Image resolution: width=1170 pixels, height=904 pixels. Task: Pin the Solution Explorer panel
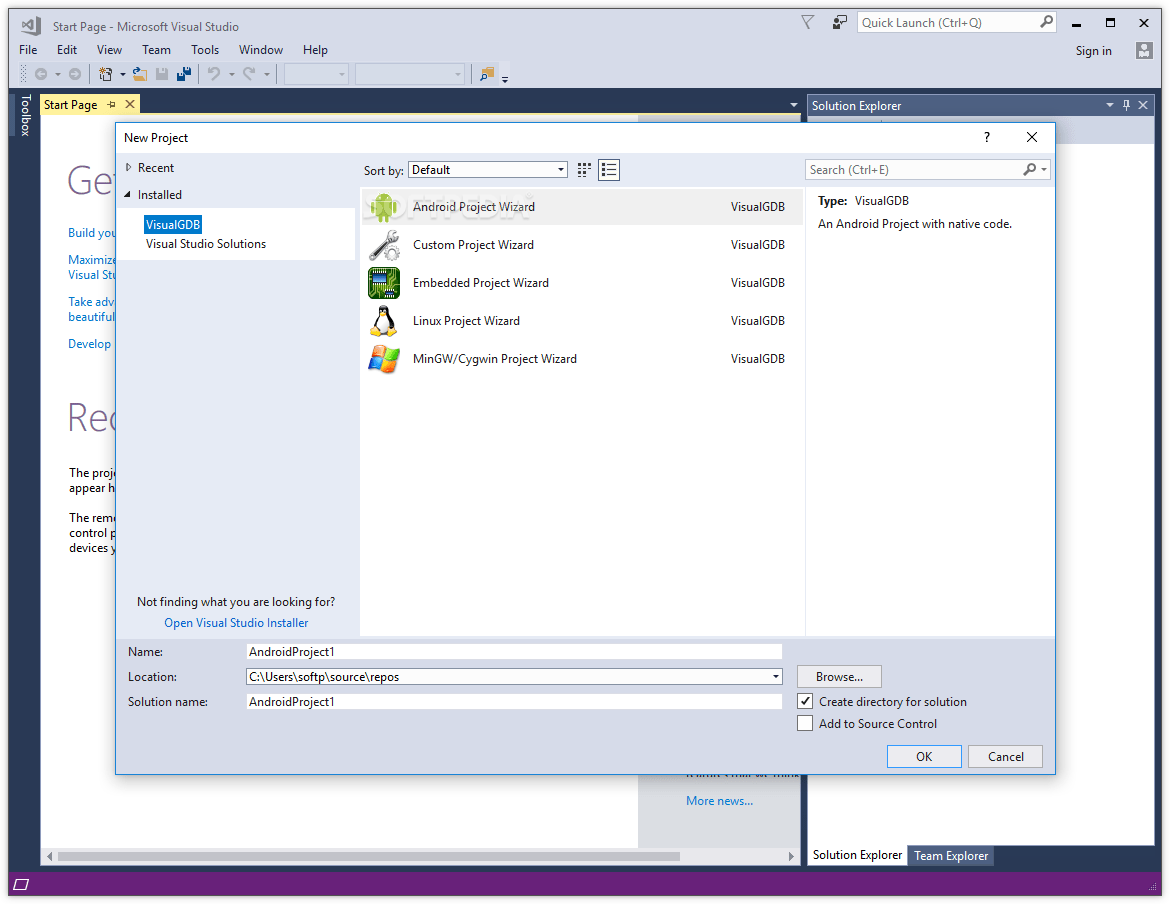click(x=1127, y=105)
